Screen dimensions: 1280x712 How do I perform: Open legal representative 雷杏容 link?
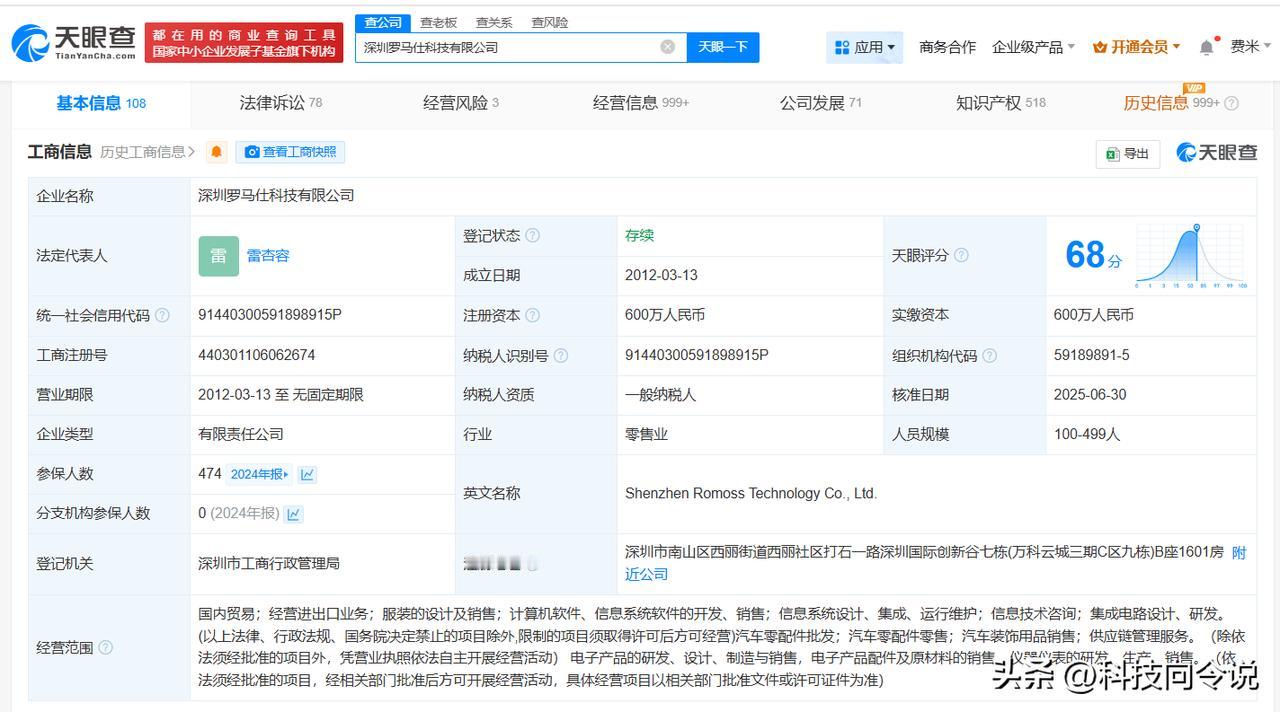(x=268, y=255)
